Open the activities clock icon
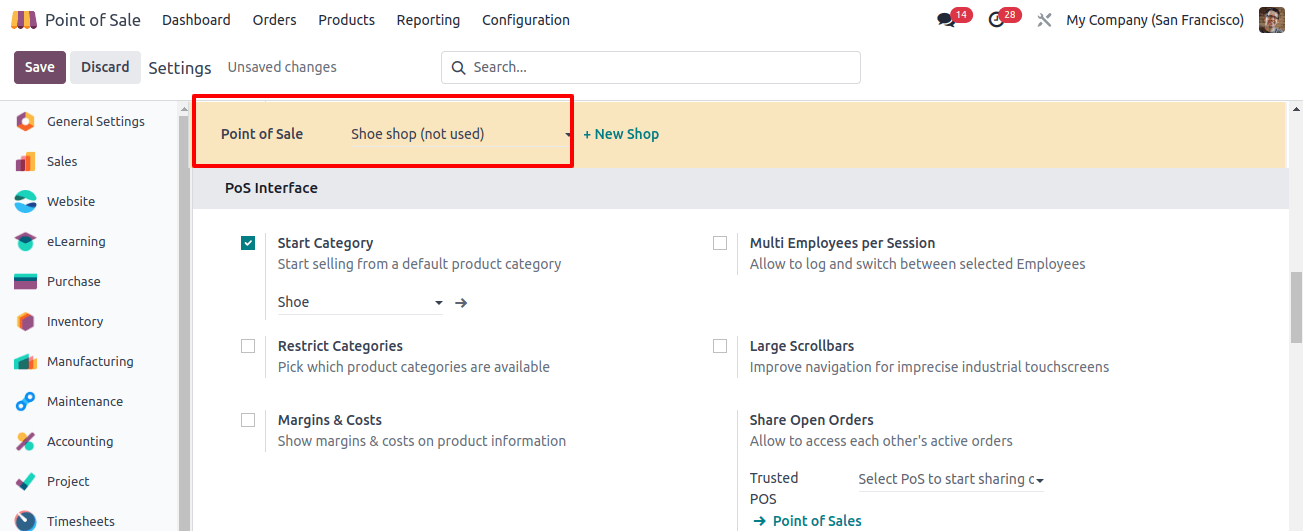 (996, 20)
